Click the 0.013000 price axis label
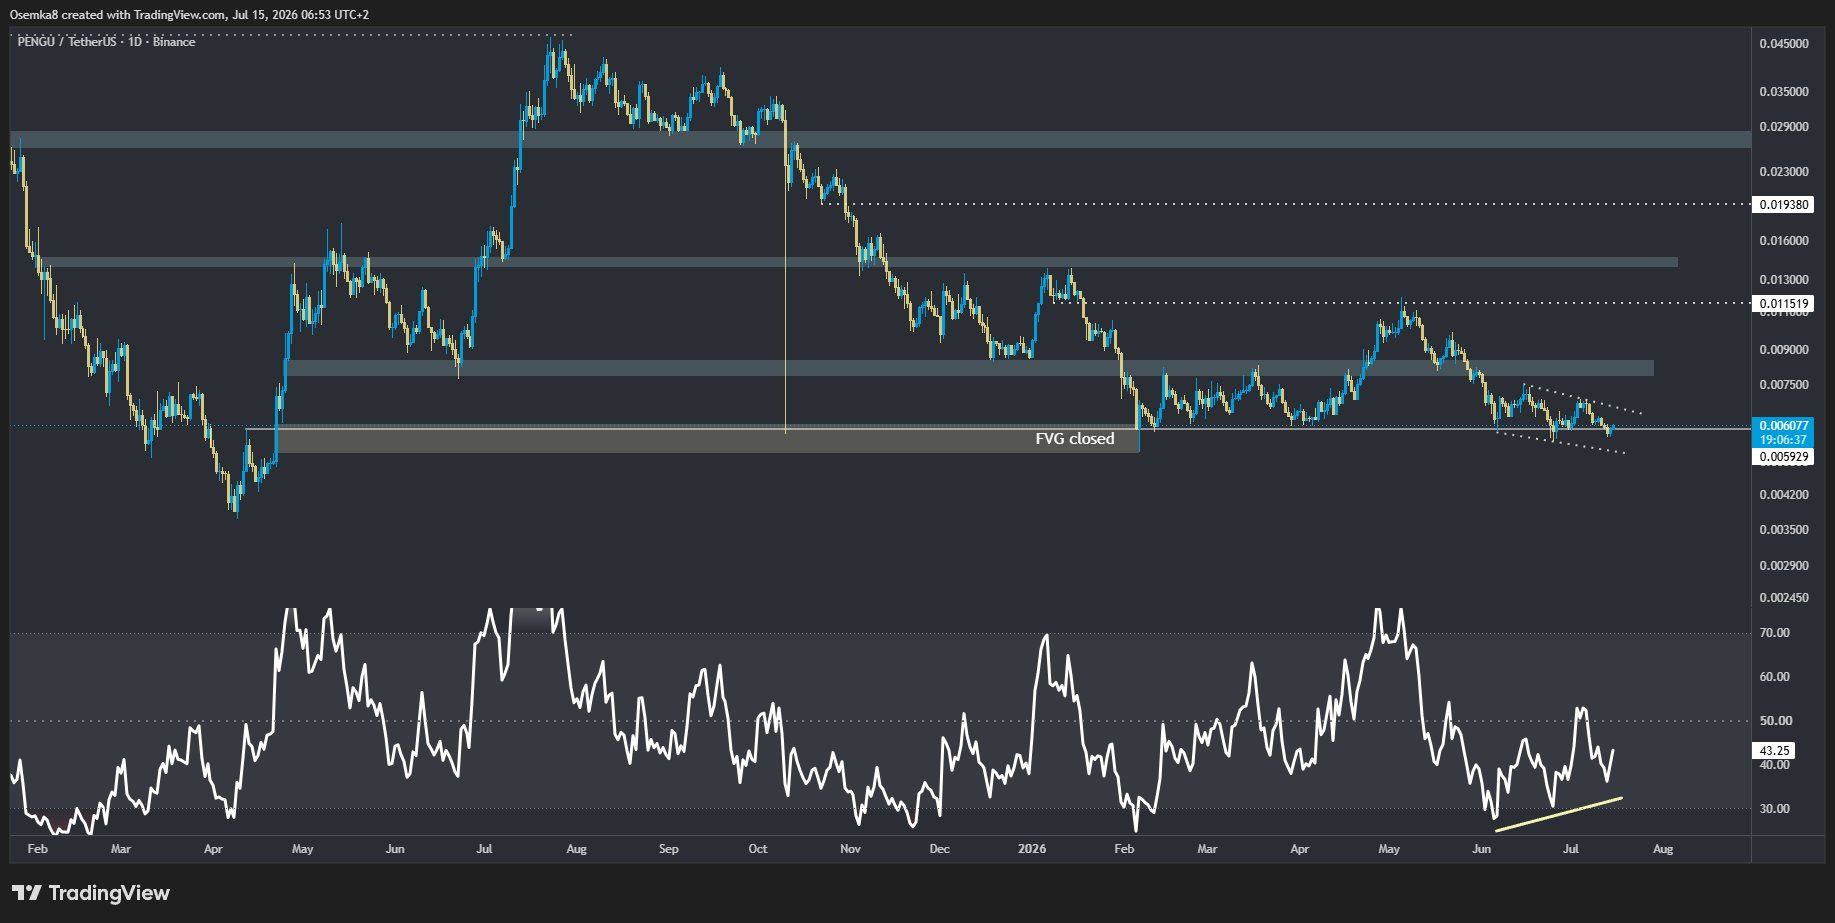The height and width of the screenshot is (923, 1835). point(1783,280)
